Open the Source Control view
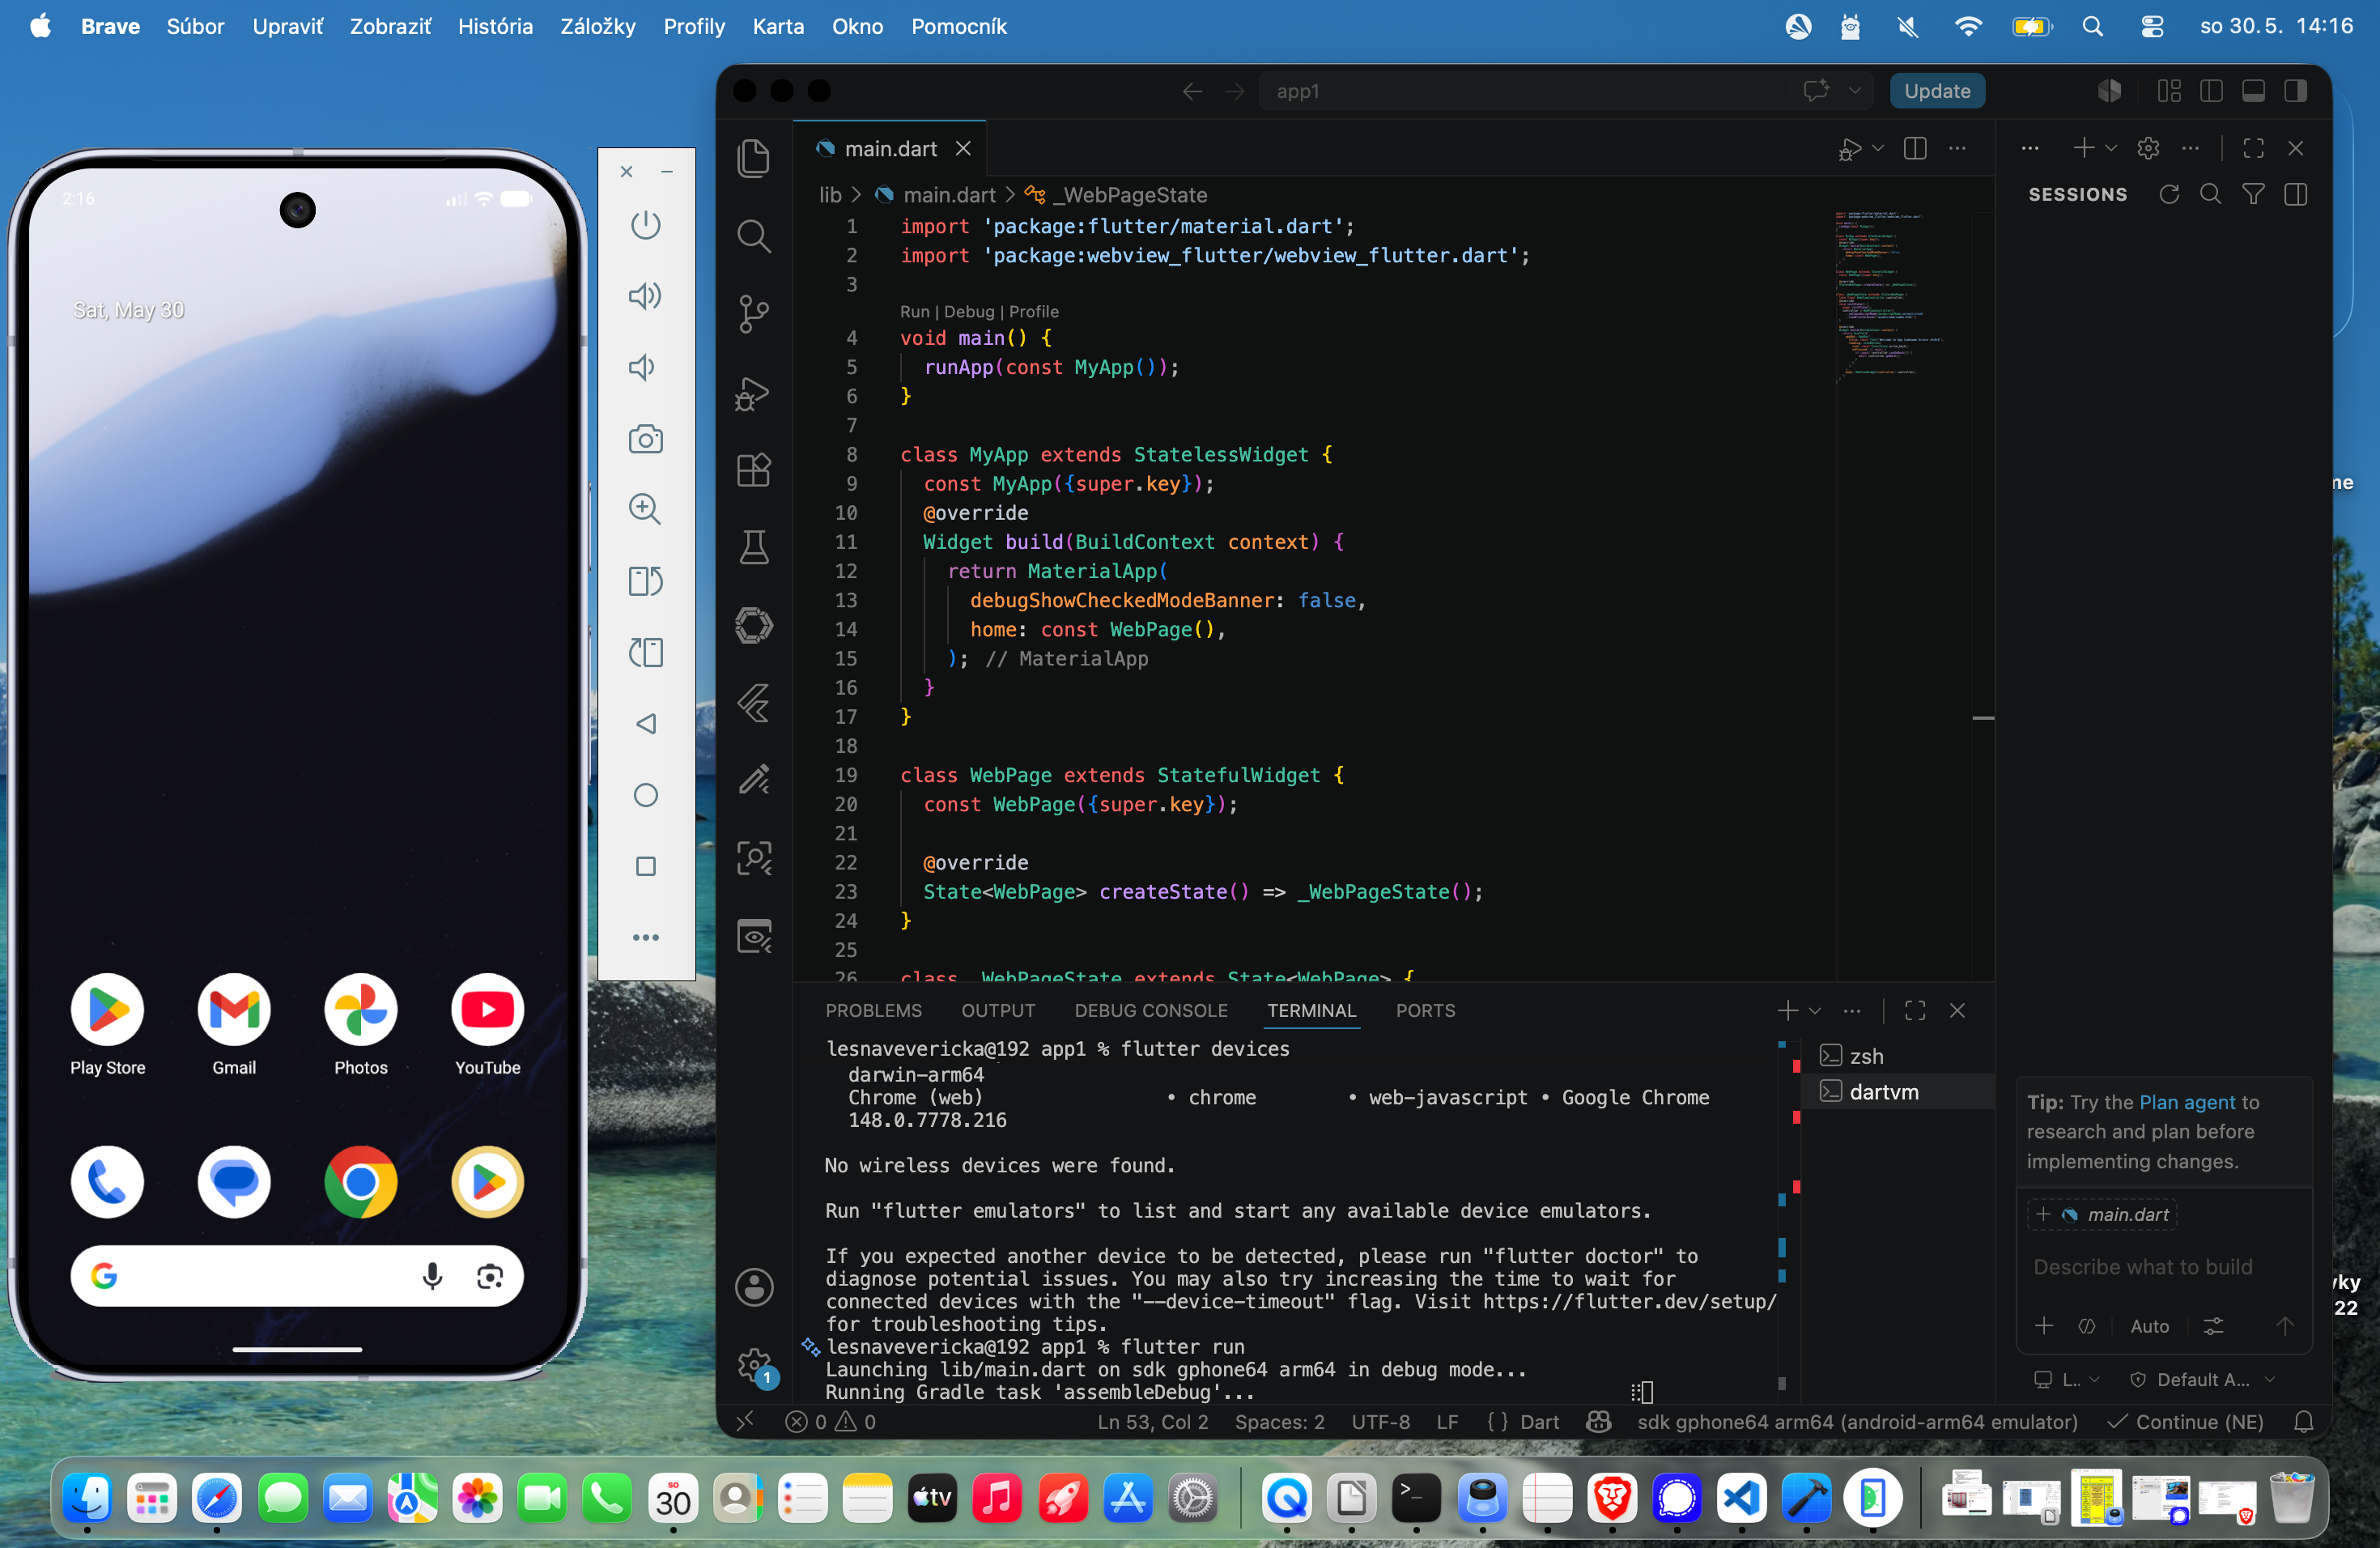 pyautogui.click(x=754, y=314)
